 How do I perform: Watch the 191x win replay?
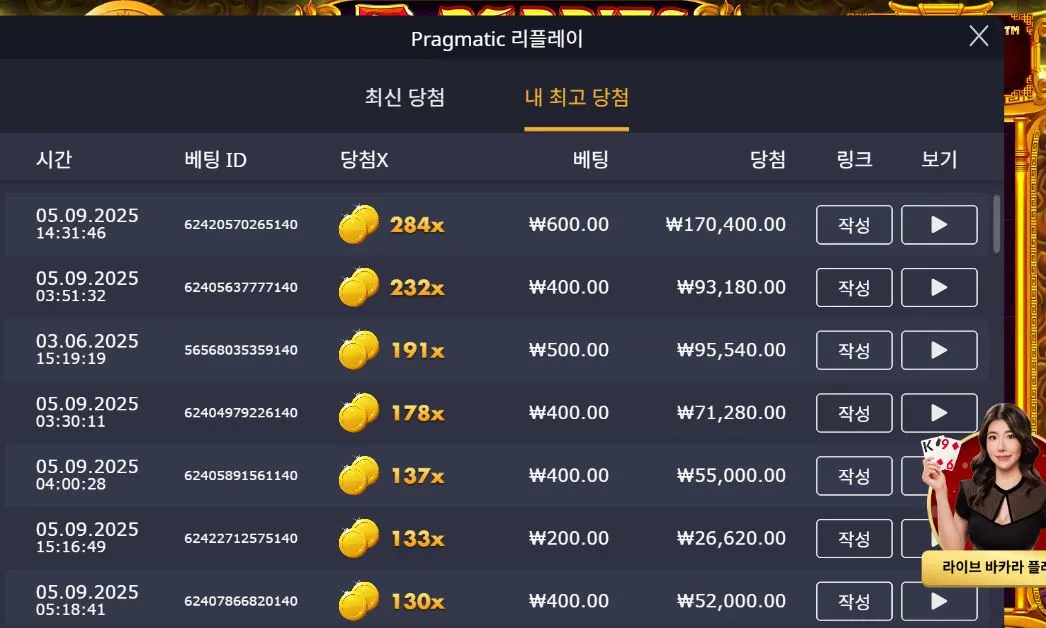tap(939, 350)
